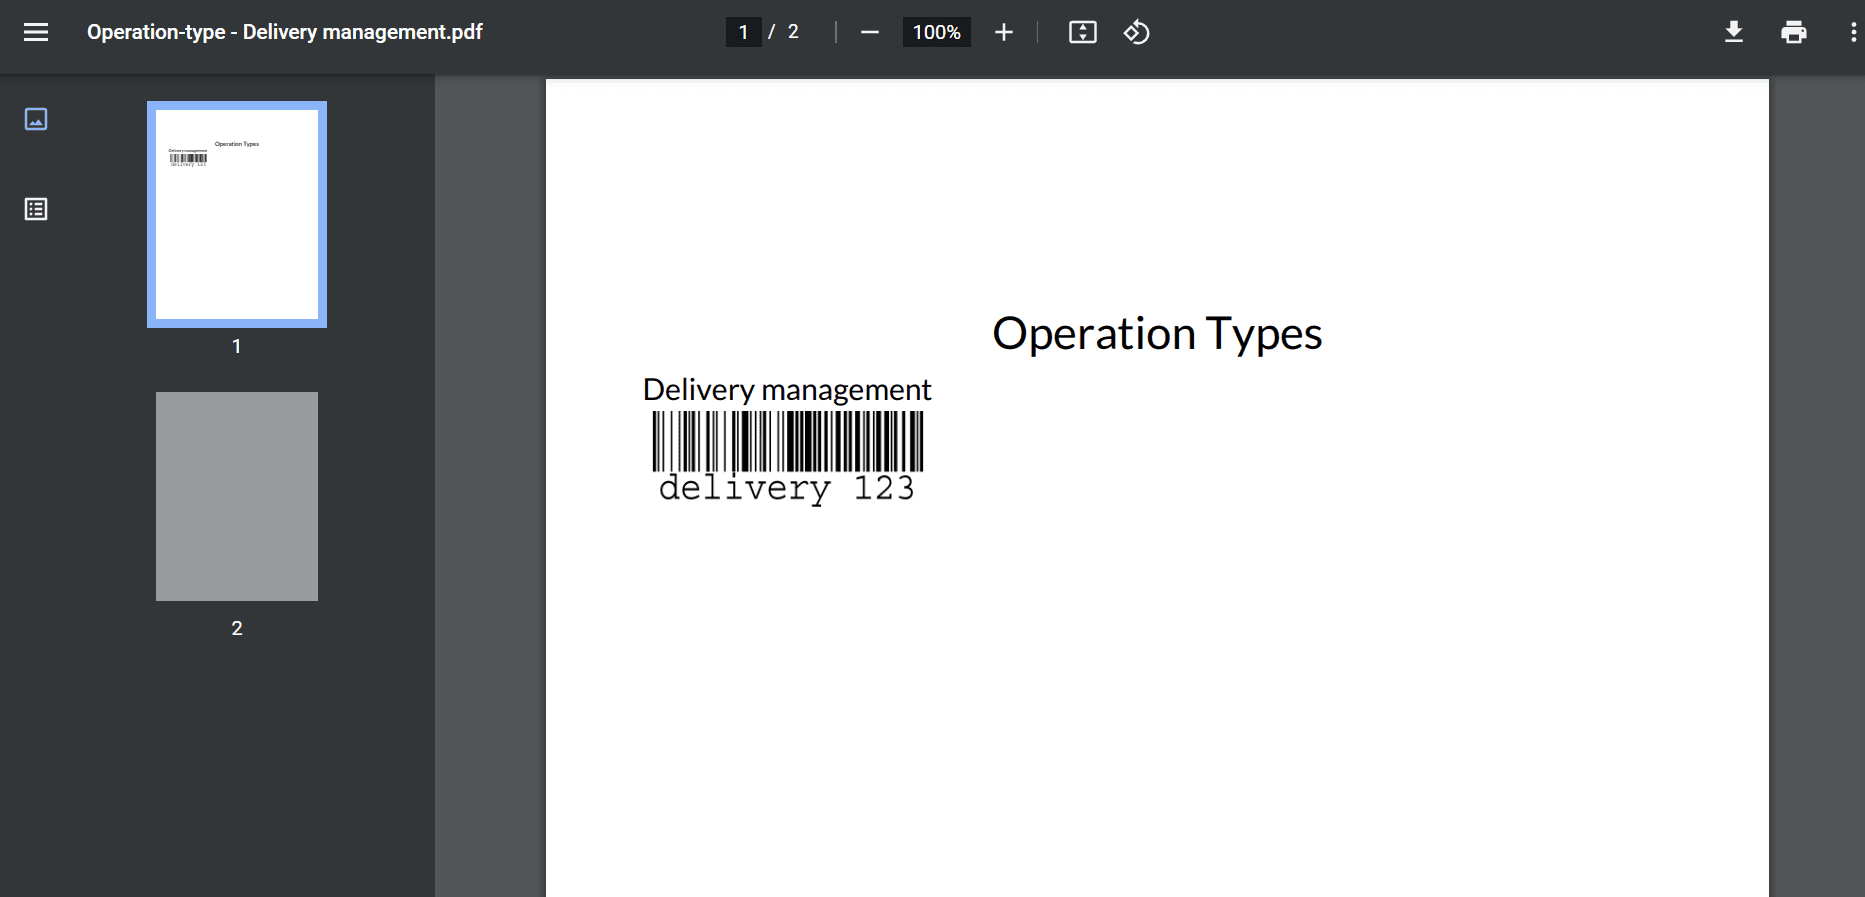
Task: Click the delivery 123 barcode
Action: click(x=788, y=457)
